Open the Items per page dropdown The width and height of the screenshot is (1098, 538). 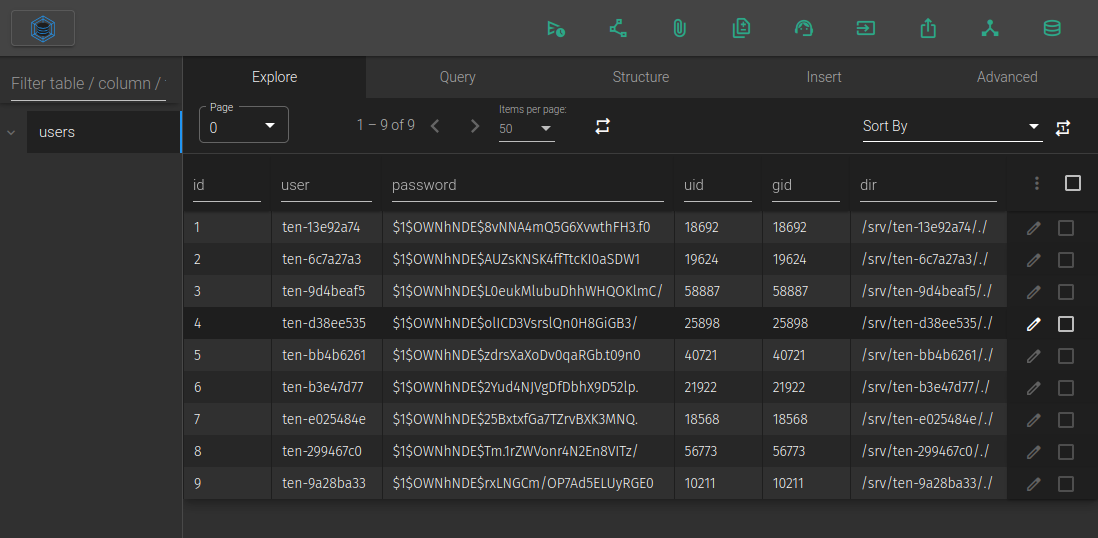click(526, 128)
